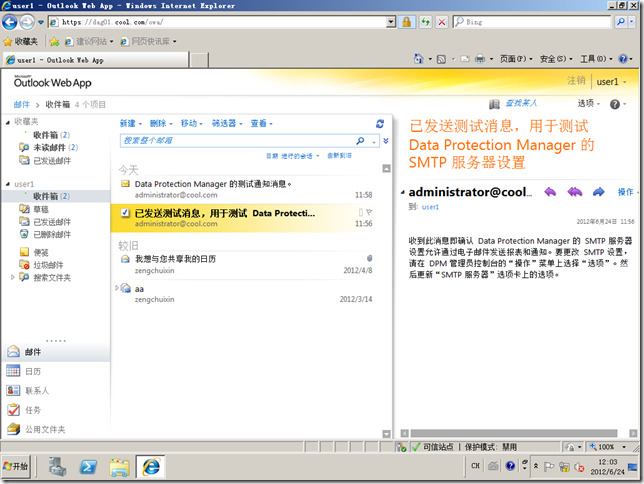
Task: Click the scroll down arrow of the message list
Action: tap(386, 434)
